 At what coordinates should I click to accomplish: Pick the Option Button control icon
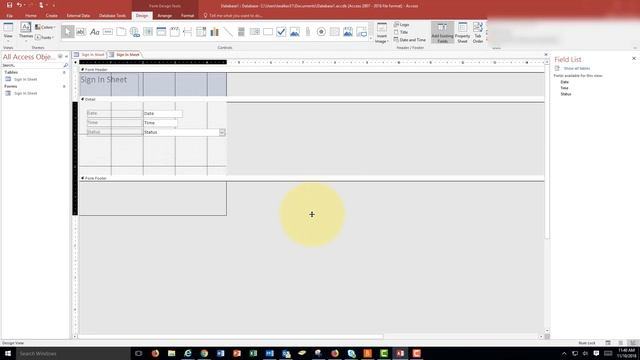321,32
